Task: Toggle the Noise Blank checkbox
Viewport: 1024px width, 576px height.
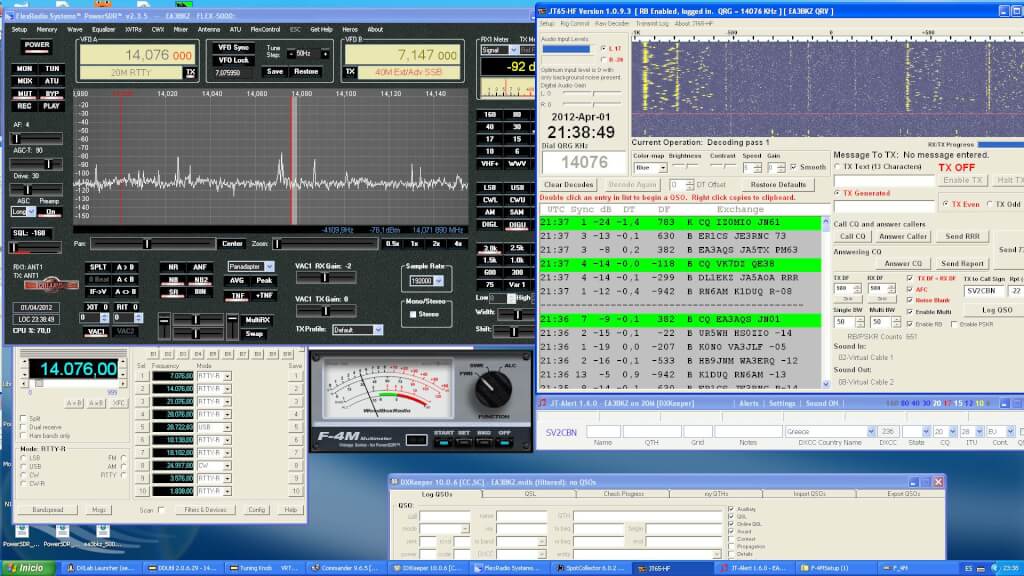Action: point(910,300)
